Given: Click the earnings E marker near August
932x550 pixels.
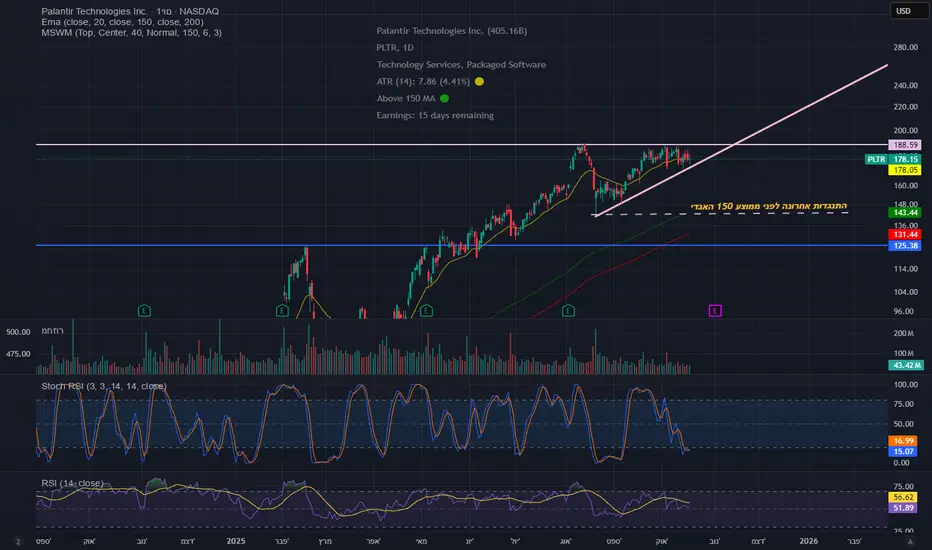Looking at the screenshot, I should pos(568,310).
